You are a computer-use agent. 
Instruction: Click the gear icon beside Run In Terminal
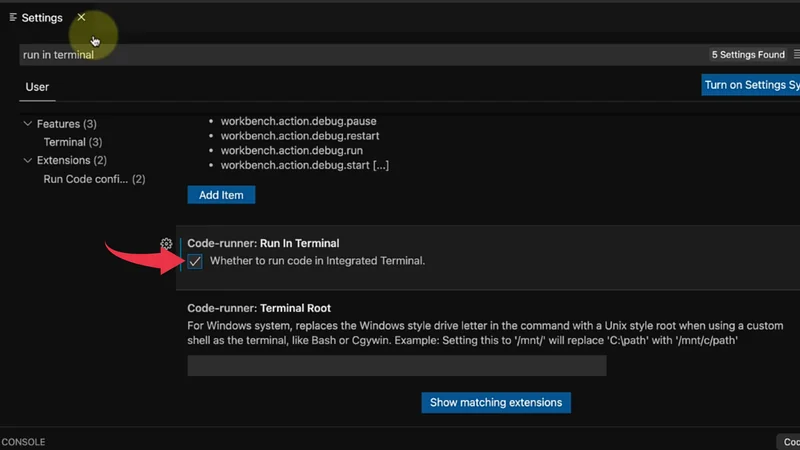click(x=167, y=244)
